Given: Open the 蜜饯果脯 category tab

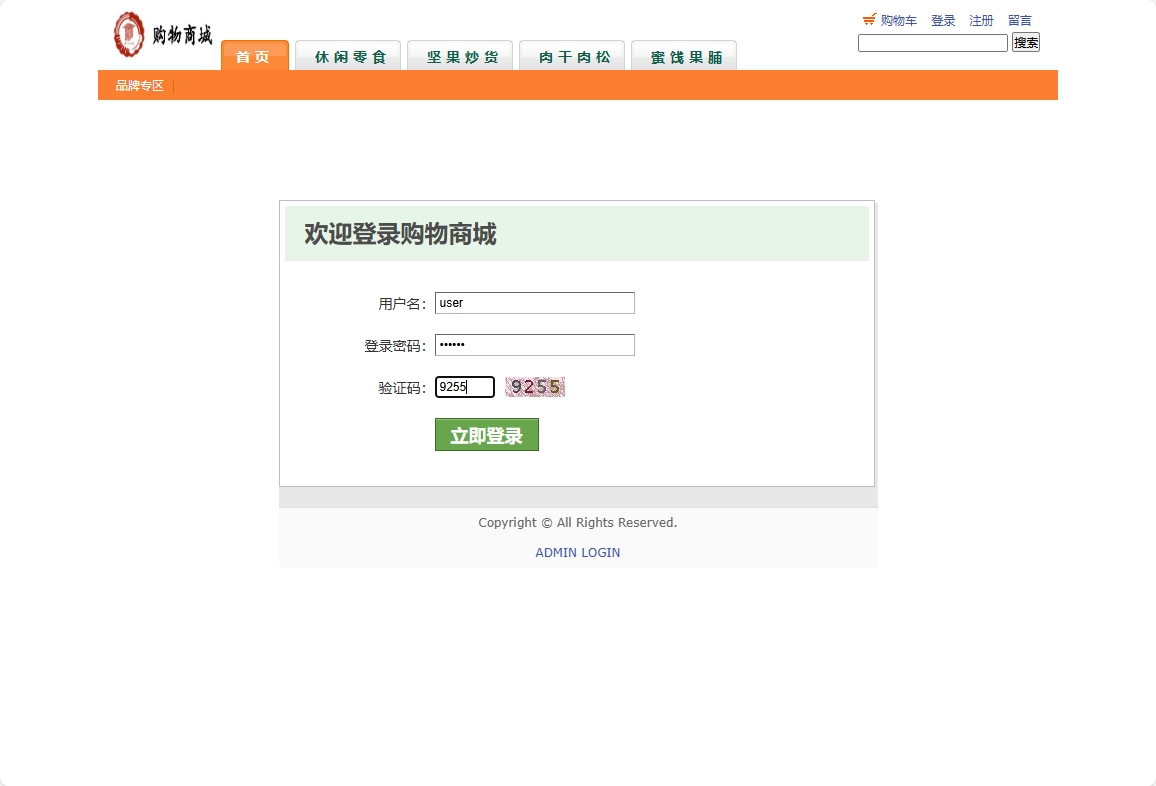Looking at the screenshot, I should point(683,57).
